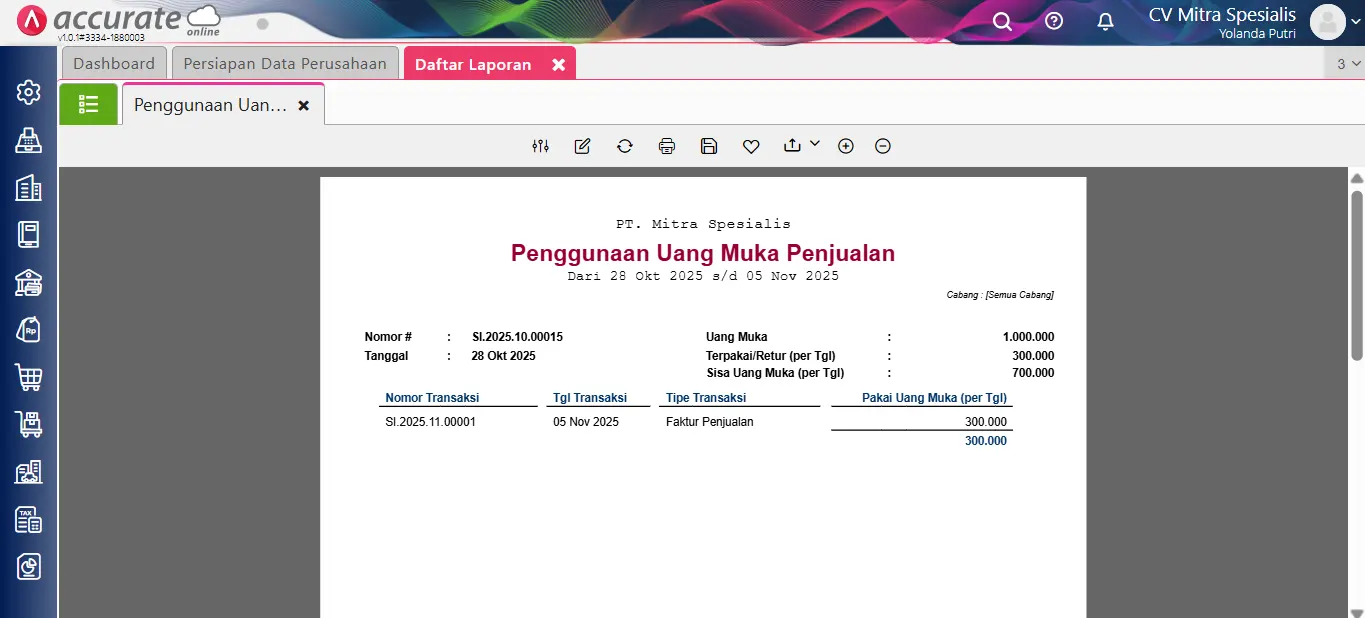Click the notifications bell icon

coord(1105,21)
